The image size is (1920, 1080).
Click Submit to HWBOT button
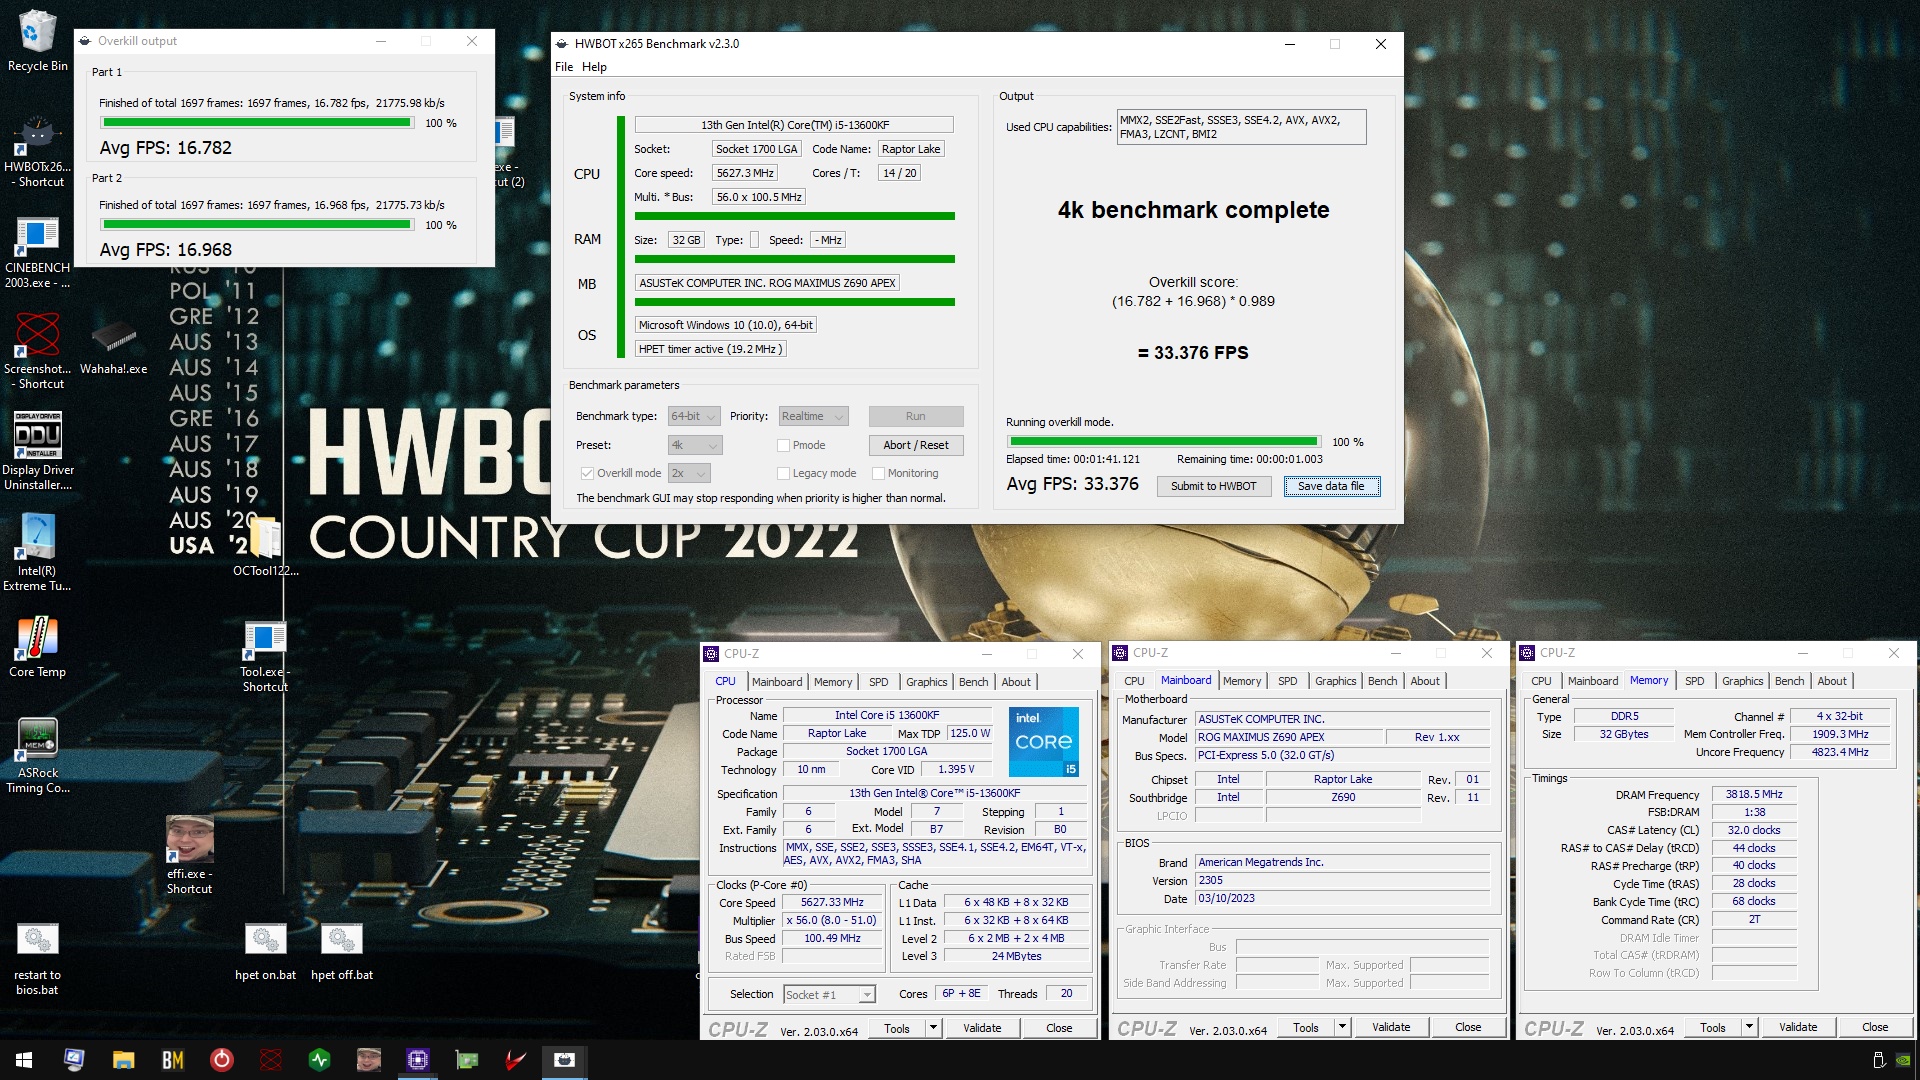pyautogui.click(x=1213, y=486)
